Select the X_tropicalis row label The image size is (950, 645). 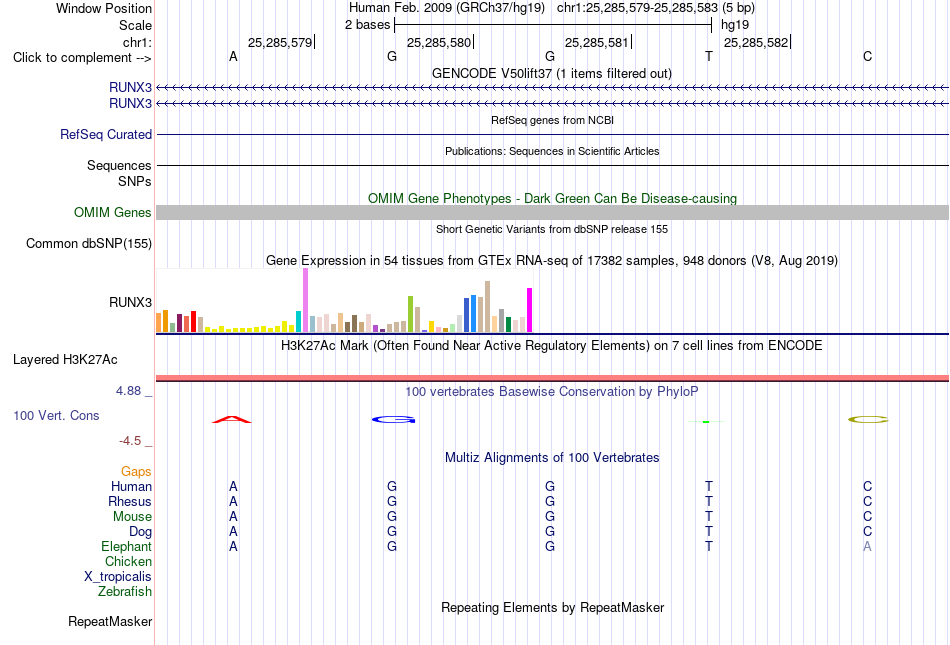pos(118,577)
